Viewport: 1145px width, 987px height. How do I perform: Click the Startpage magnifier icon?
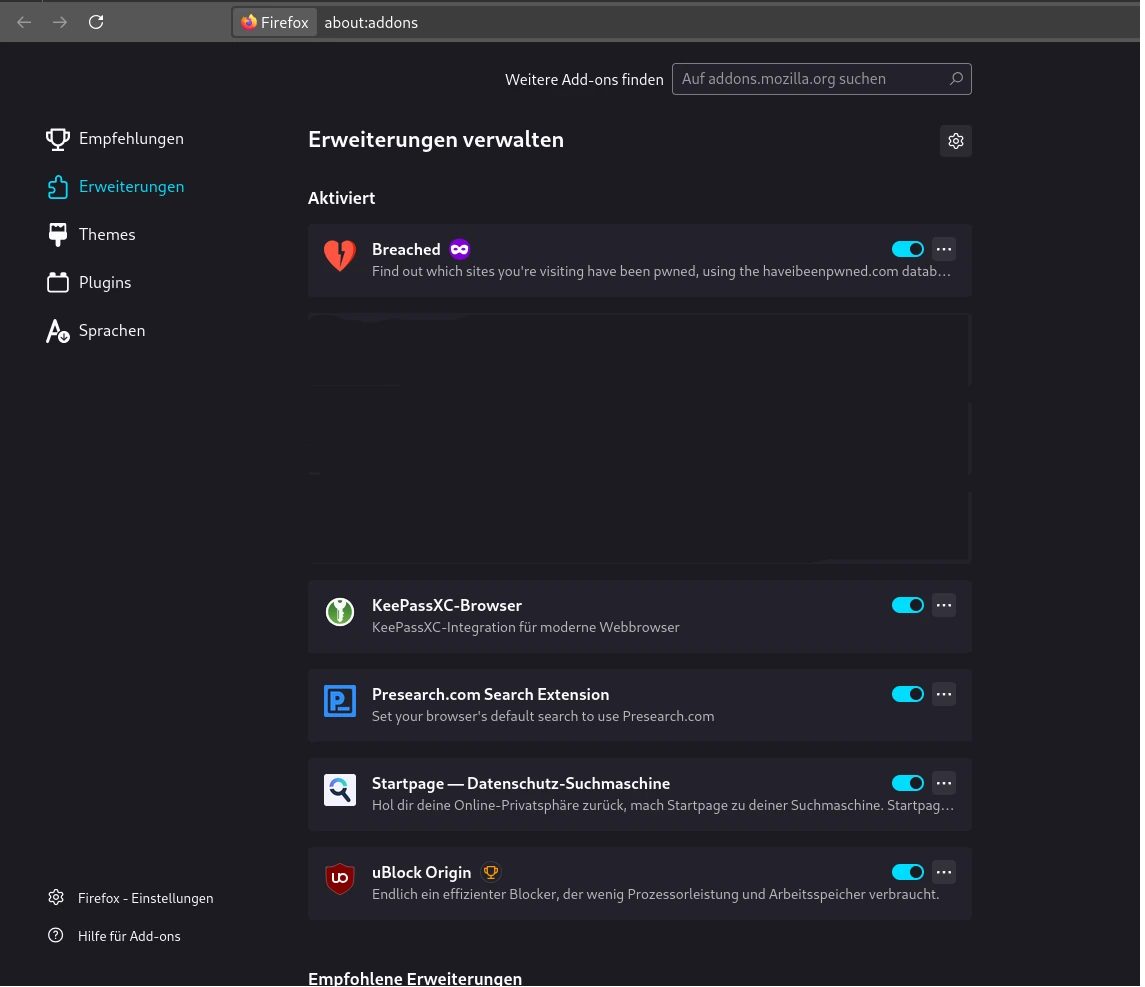[340, 790]
